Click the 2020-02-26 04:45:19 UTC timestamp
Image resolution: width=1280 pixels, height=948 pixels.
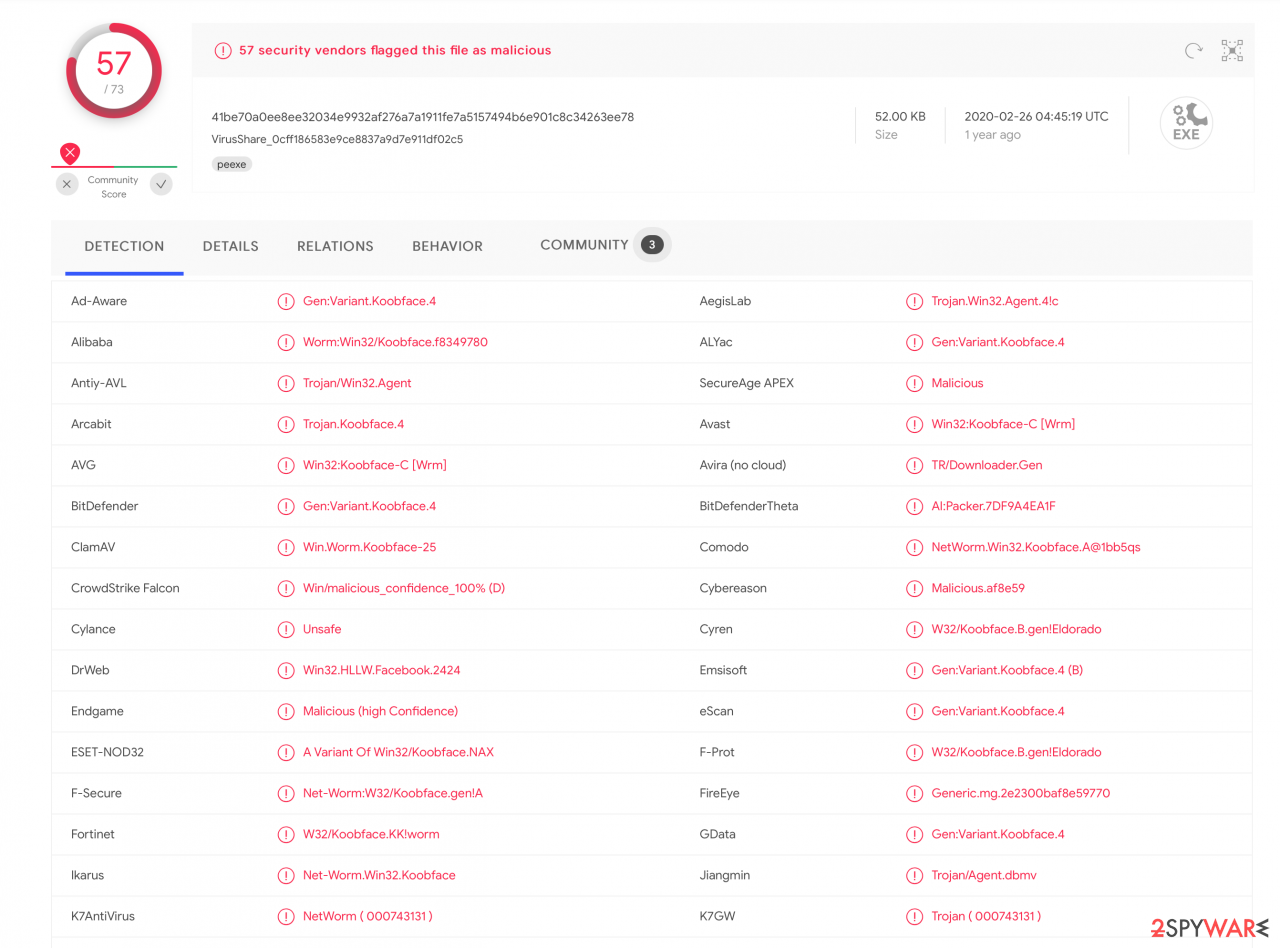point(1036,116)
